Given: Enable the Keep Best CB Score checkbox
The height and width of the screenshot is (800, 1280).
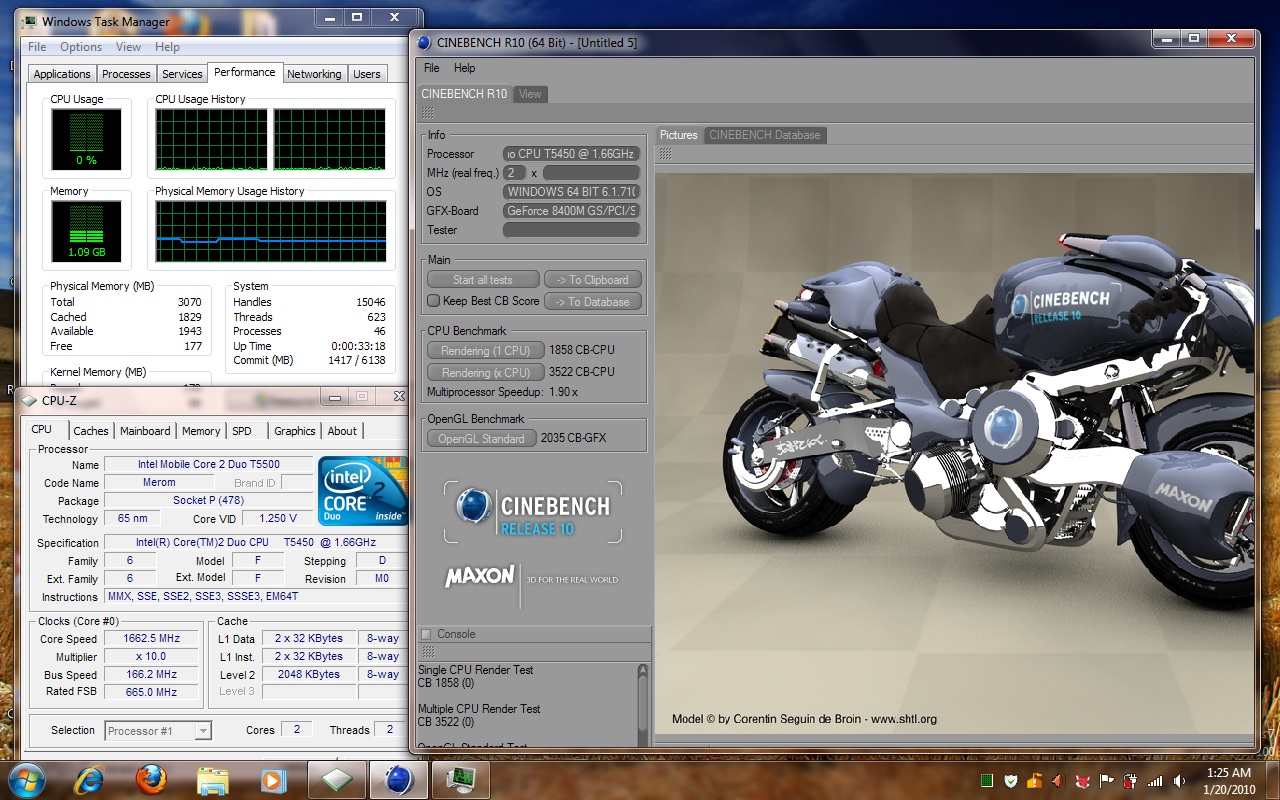Looking at the screenshot, I should coord(433,301).
